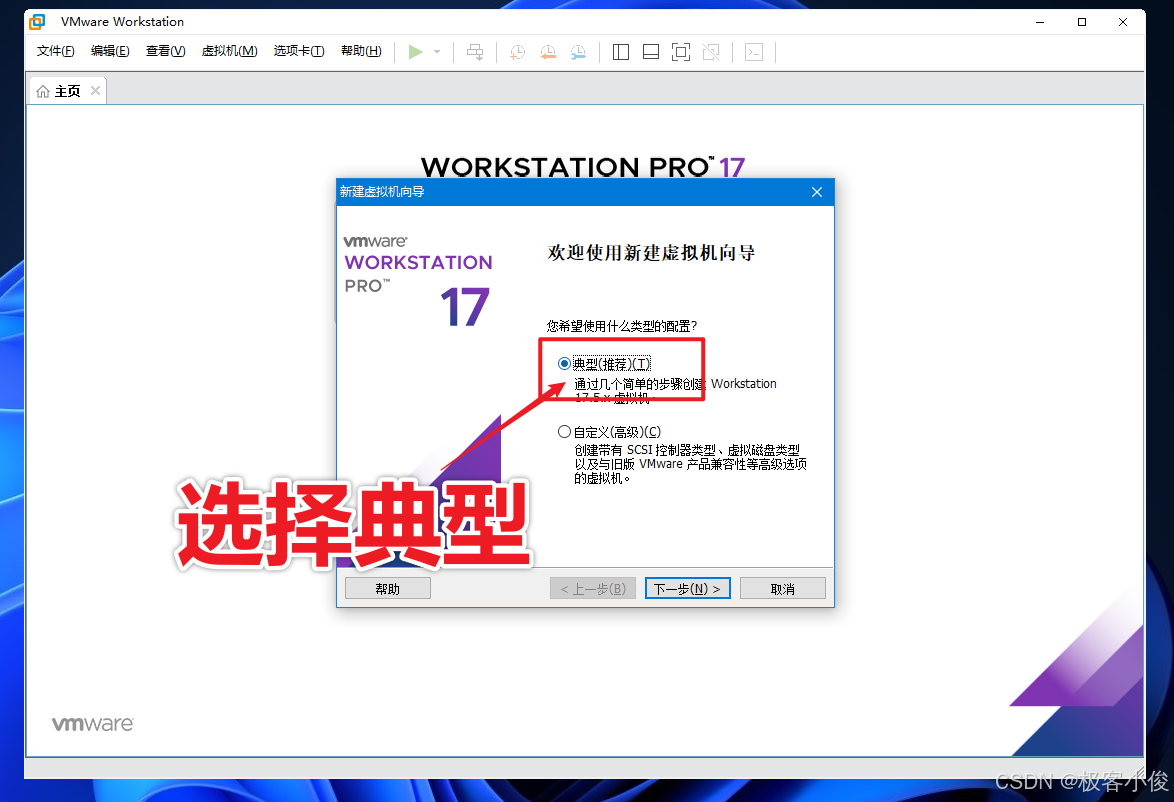
Task: Click the console view toolbar icon
Action: pyautogui.click(x=754, y=52)
